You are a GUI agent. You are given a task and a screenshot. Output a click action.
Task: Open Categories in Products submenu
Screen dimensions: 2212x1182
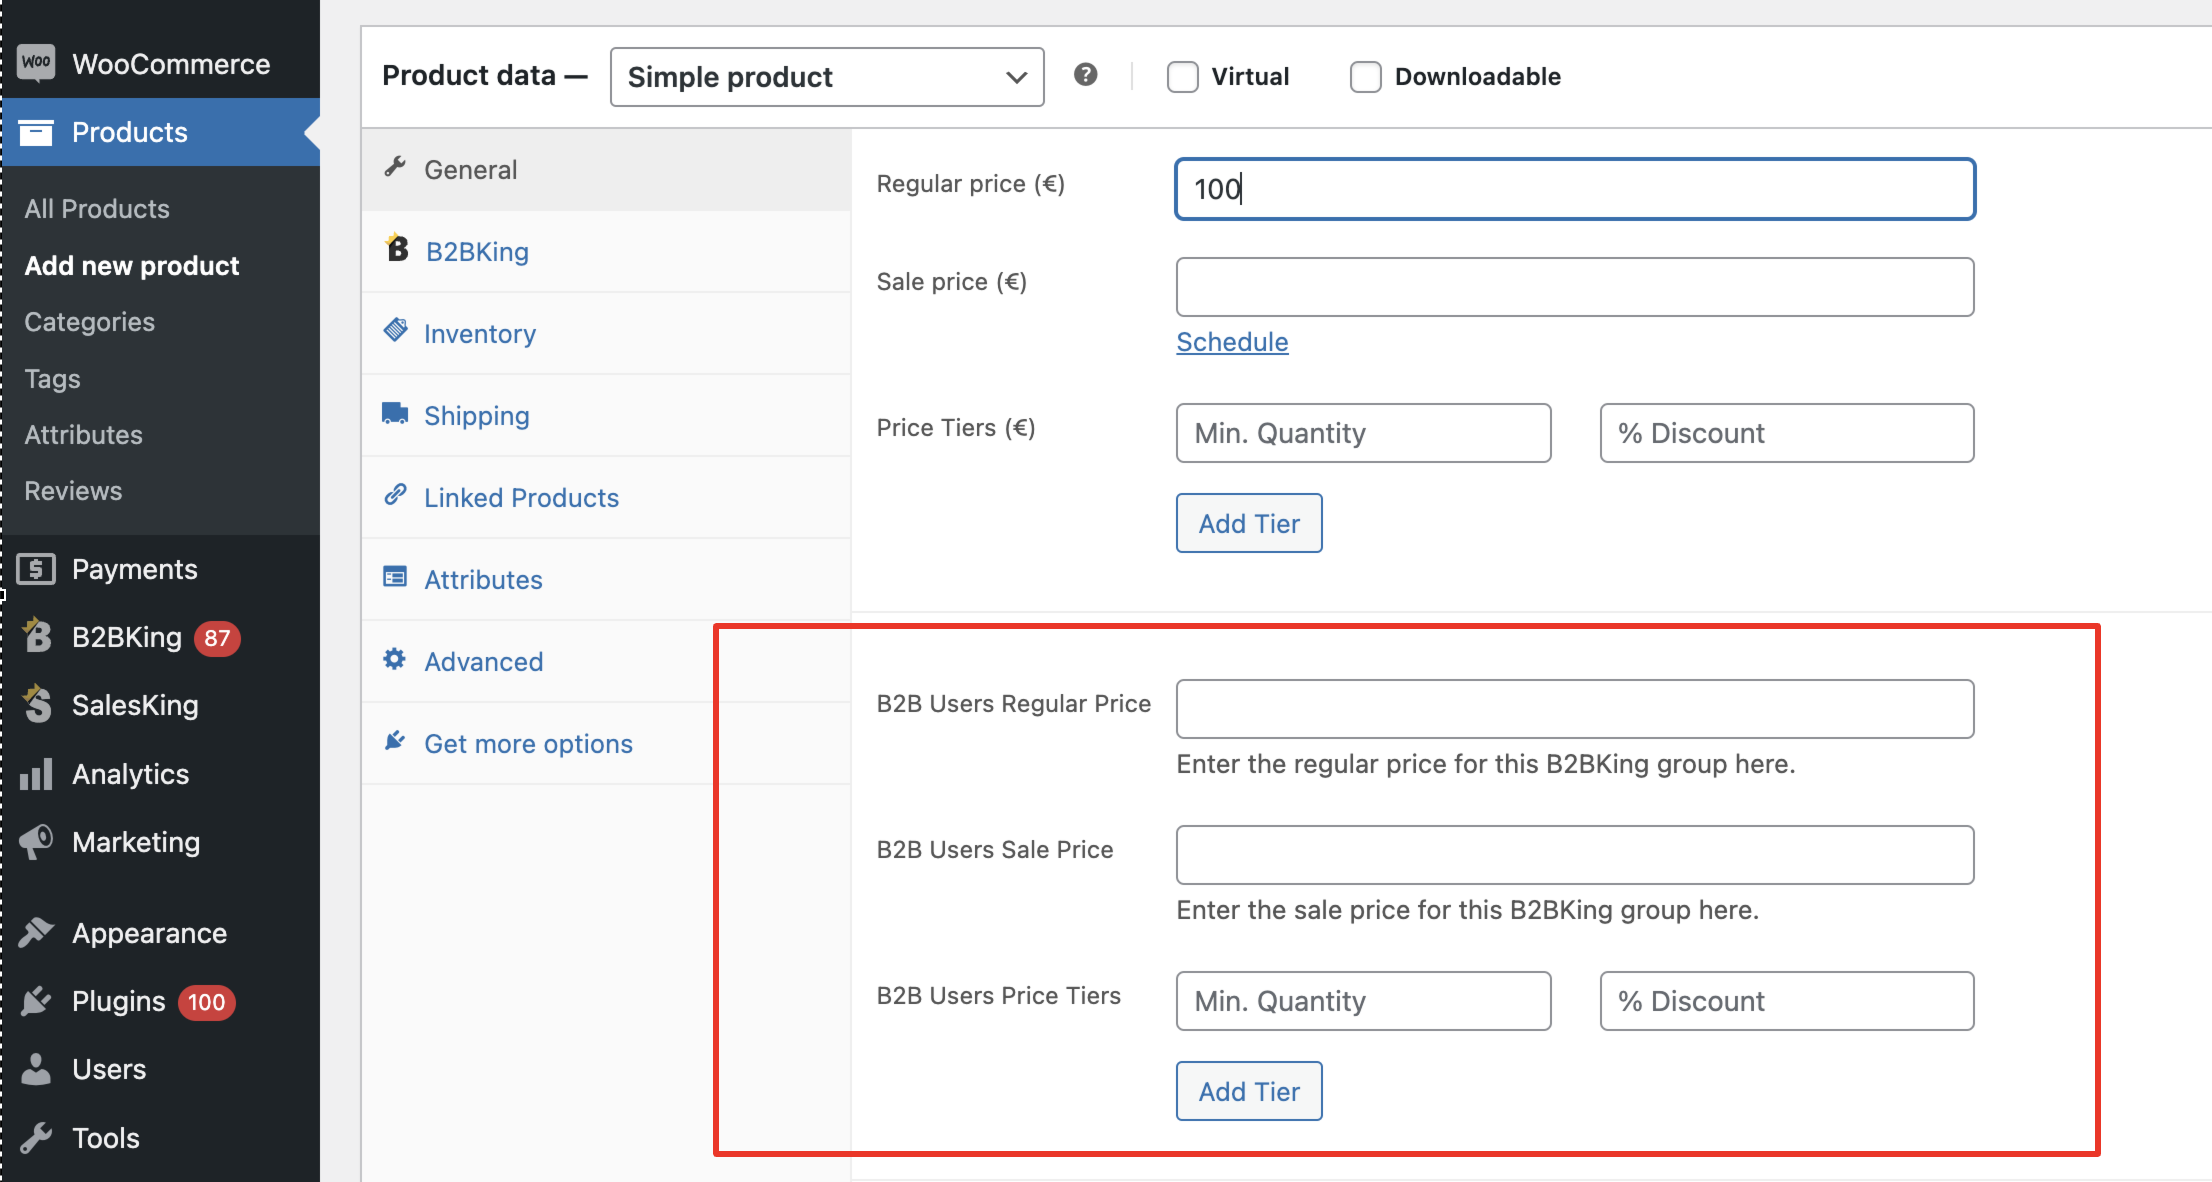click(x=89, y=322)
